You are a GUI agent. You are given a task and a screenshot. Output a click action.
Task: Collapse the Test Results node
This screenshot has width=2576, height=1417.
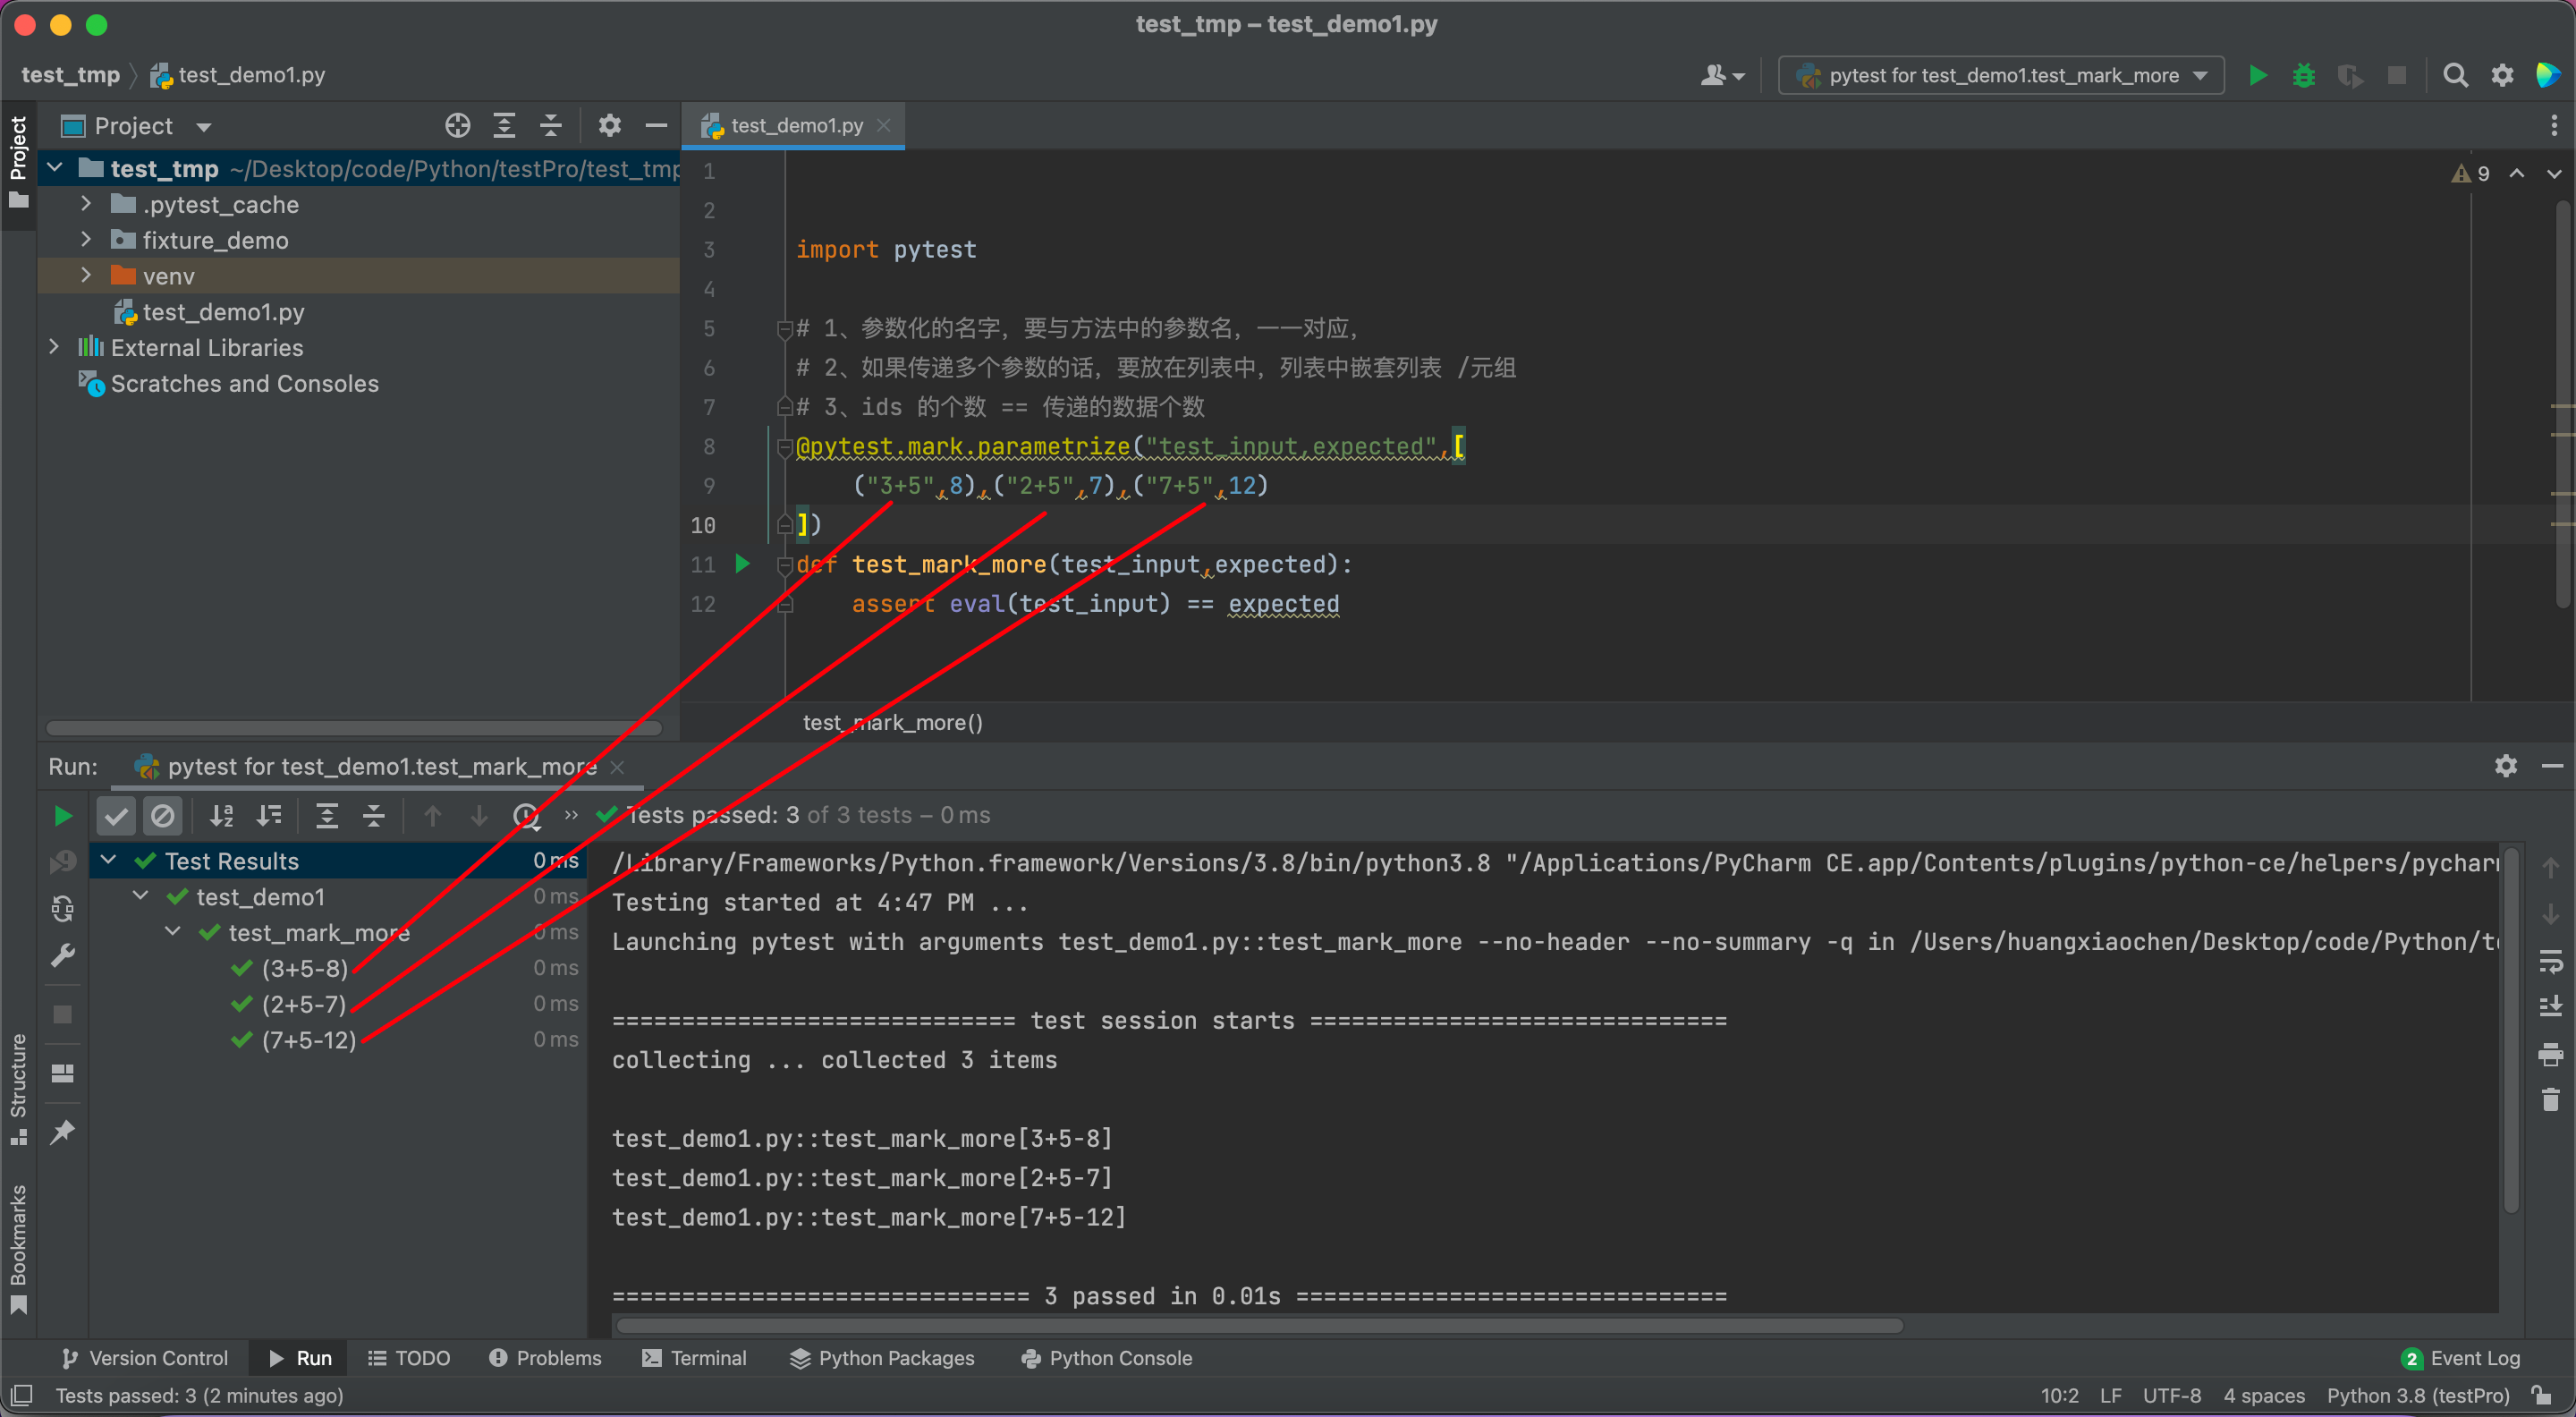(x=109, y=860)
